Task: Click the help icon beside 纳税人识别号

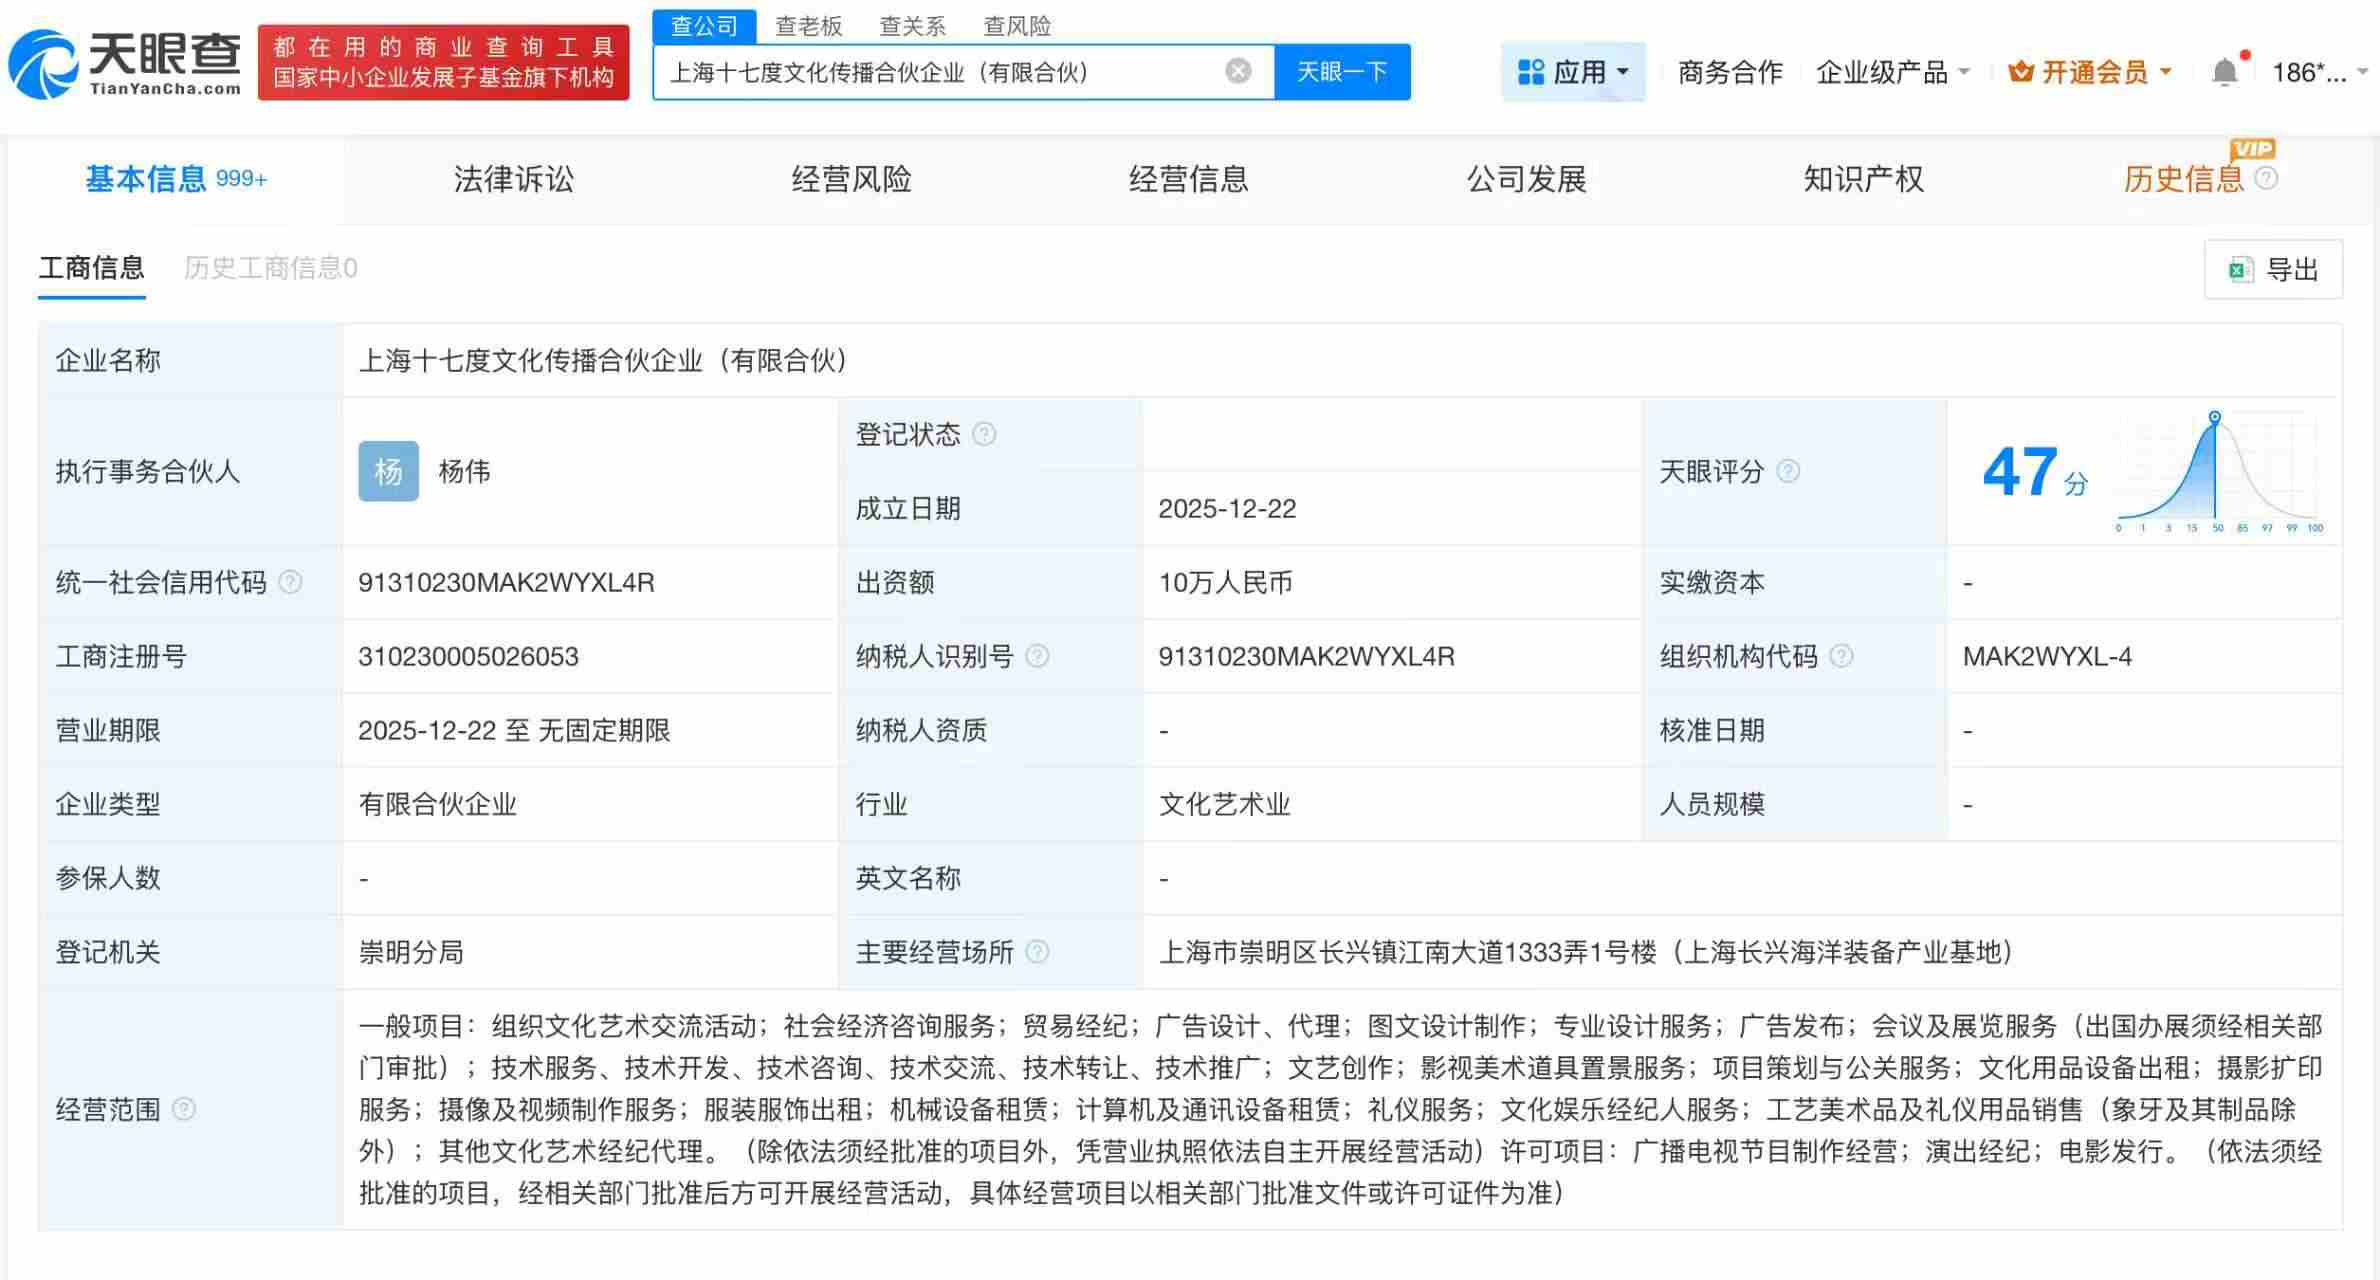Action: 1037,656
